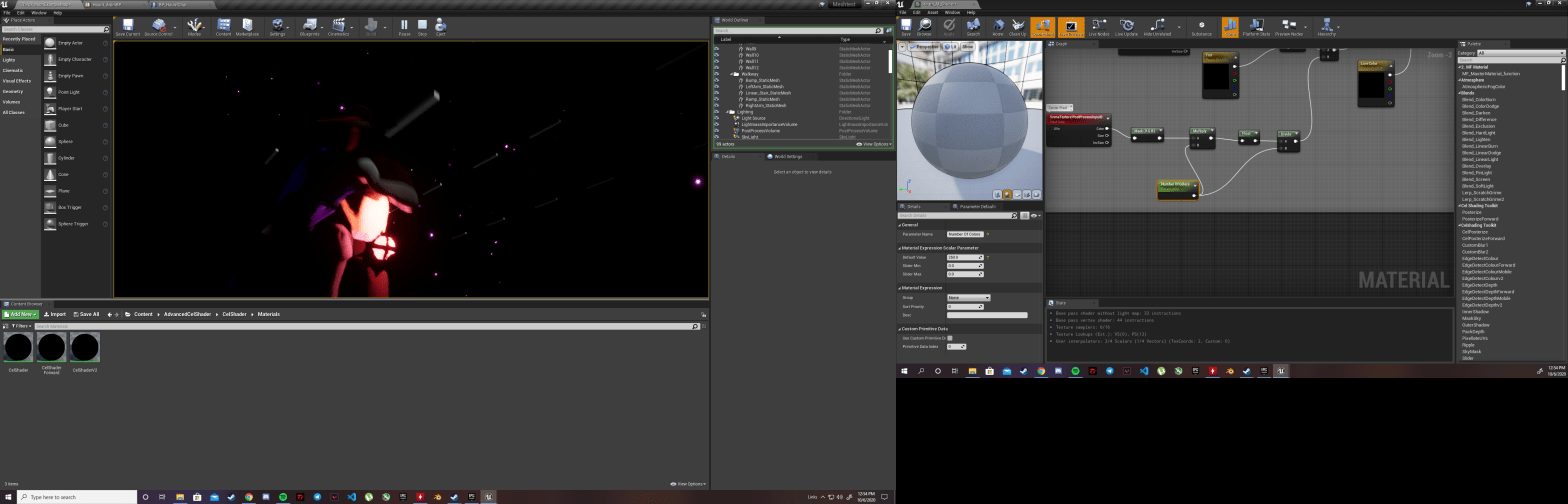
Task: Switch to the World Settings tab
Action: click(x=787, y=156)
